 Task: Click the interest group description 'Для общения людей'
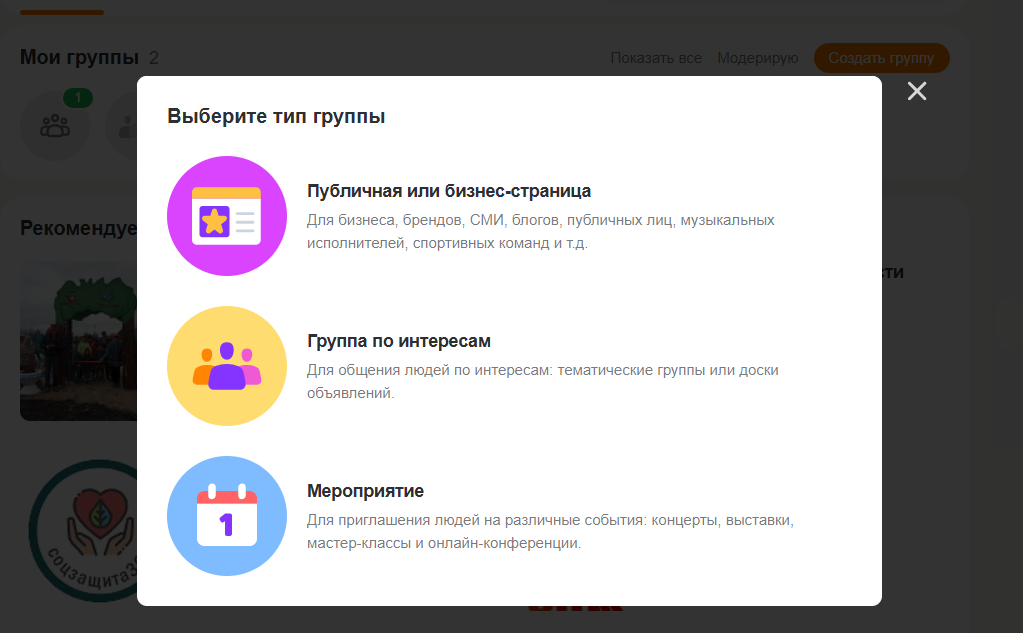pos(543,382)
